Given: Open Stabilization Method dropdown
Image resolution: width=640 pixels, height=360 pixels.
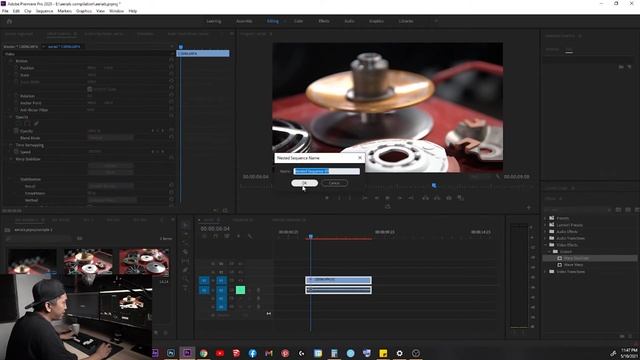Looking at the screenshot, I should [112, 200].
